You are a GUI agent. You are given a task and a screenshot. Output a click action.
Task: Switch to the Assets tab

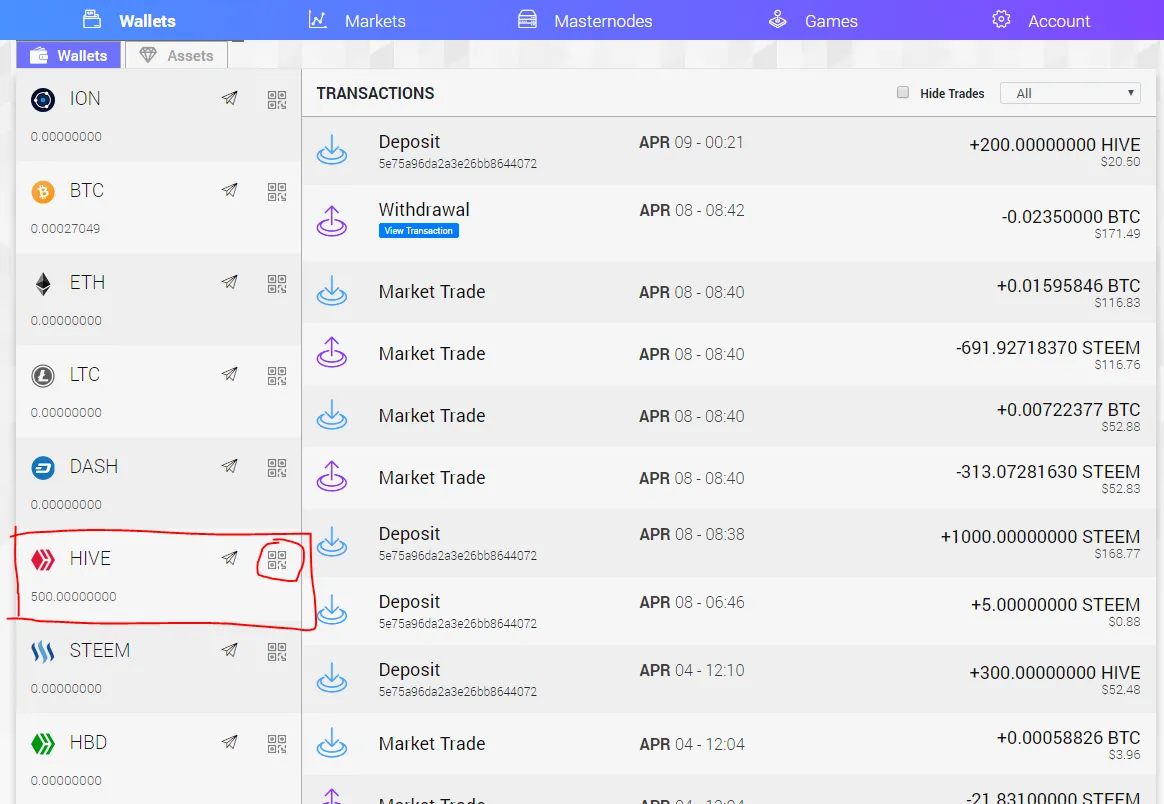point(177,56)
